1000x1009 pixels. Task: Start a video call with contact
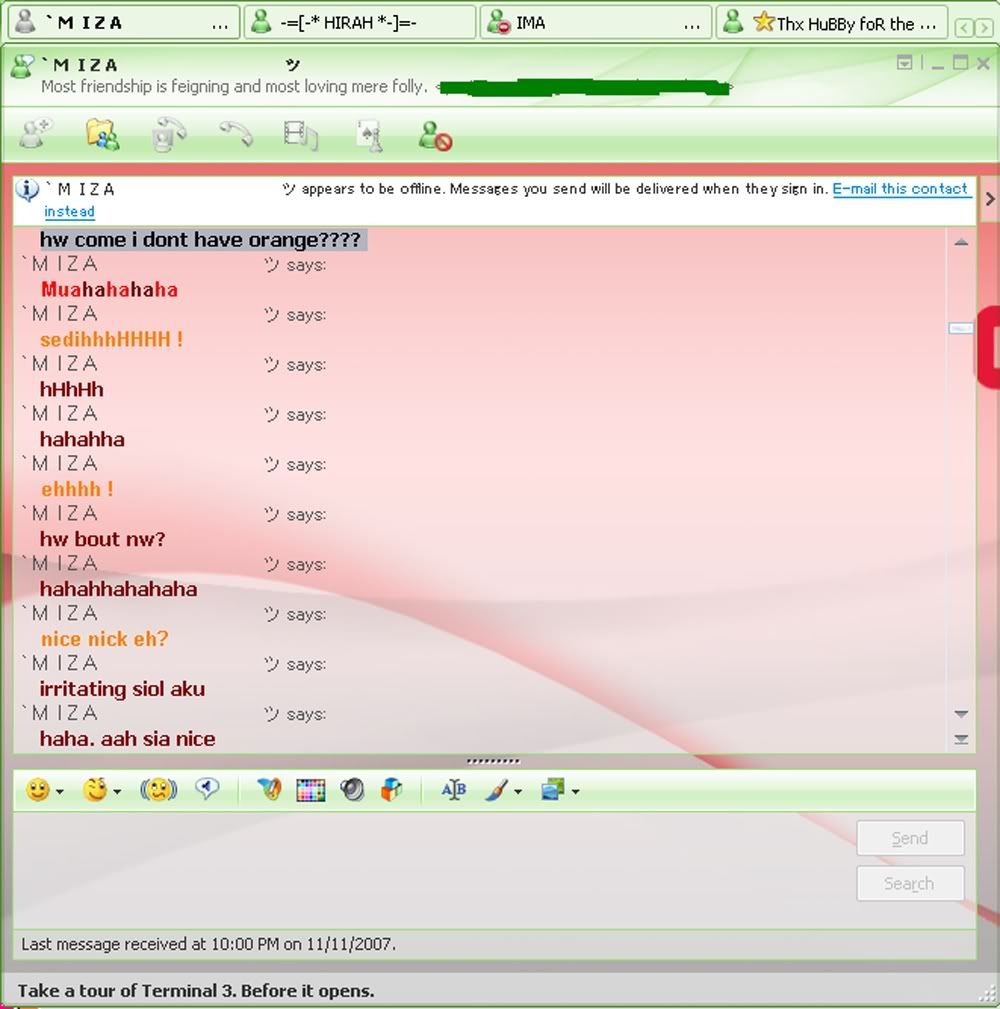[169, 134]
